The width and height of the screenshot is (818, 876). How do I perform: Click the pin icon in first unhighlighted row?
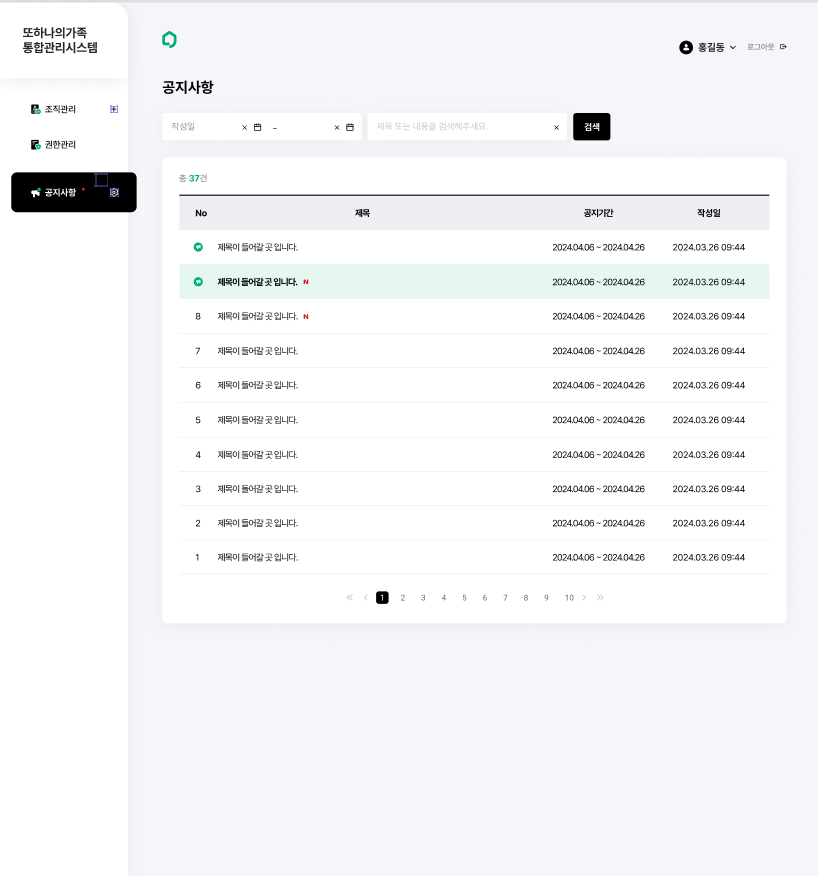tap(198, 247)
